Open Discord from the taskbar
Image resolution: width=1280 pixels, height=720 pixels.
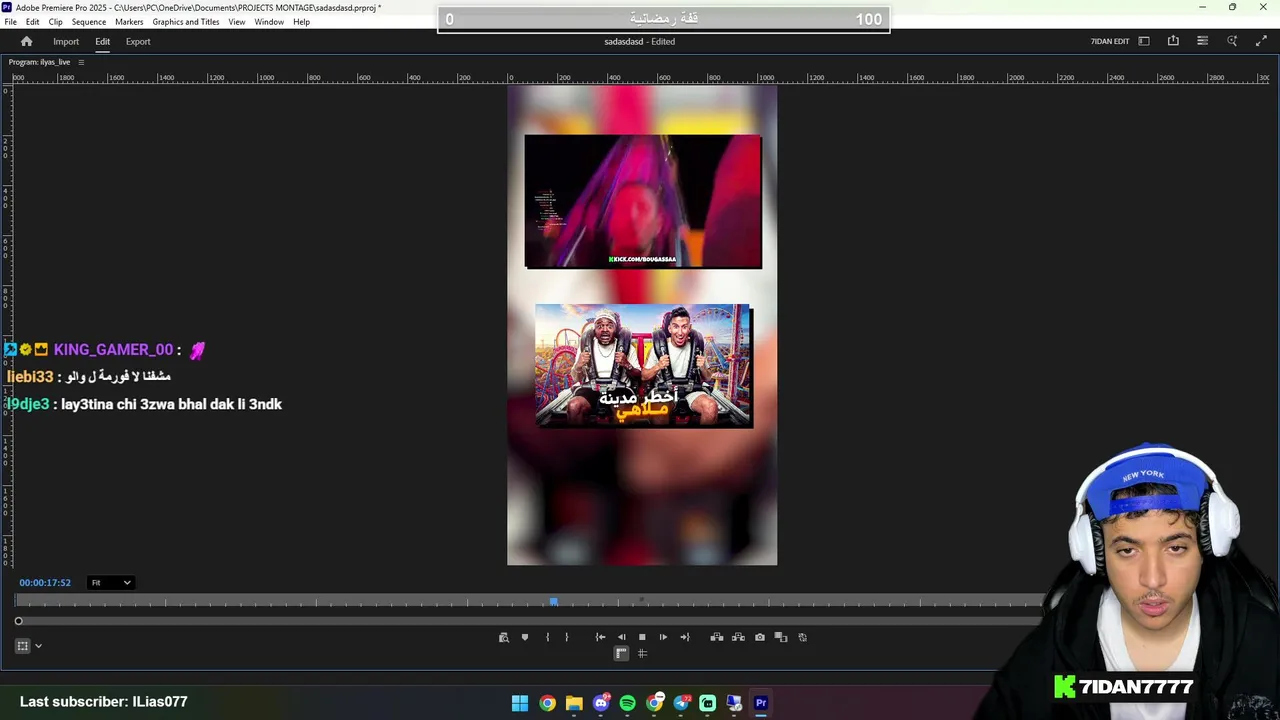(601, 703)
